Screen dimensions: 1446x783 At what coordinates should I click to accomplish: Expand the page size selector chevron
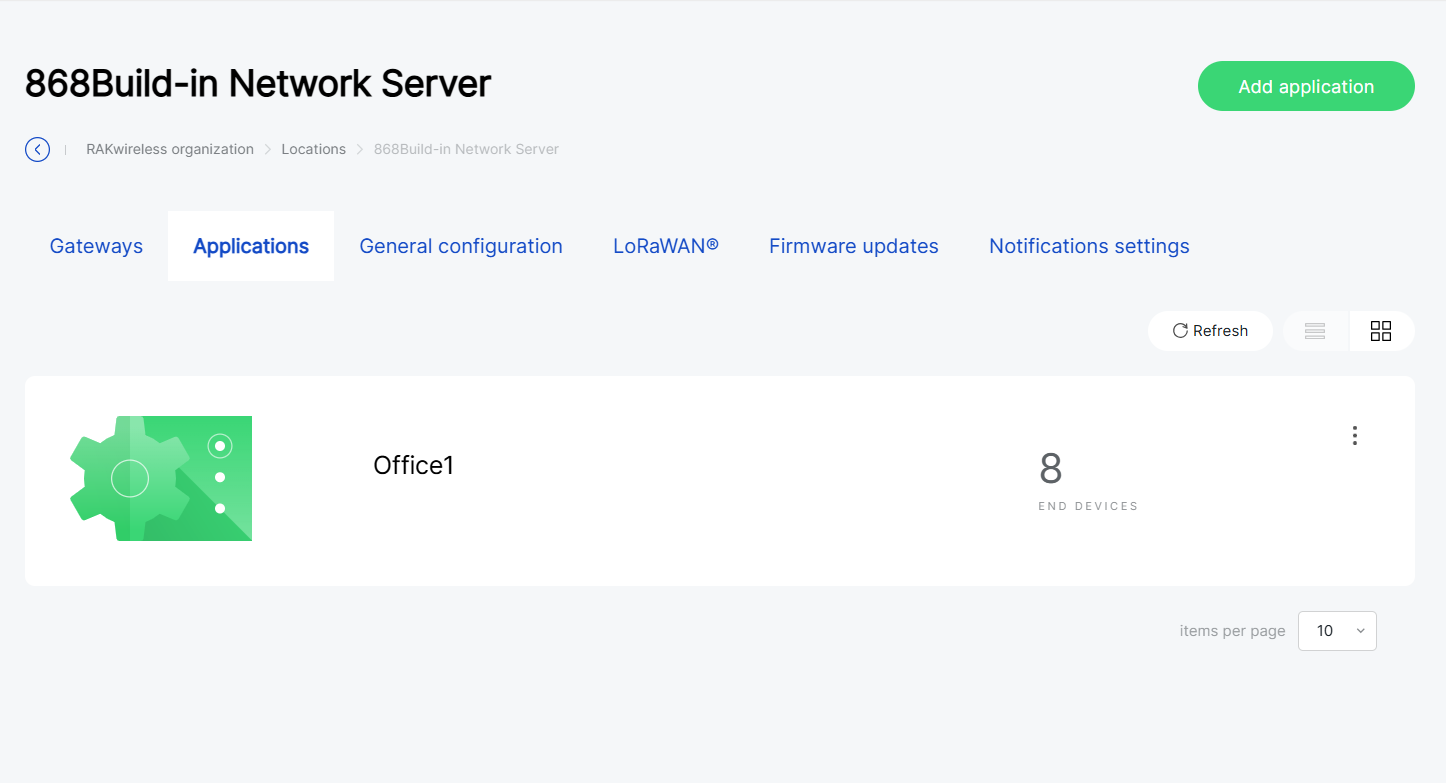(1360, 631)
